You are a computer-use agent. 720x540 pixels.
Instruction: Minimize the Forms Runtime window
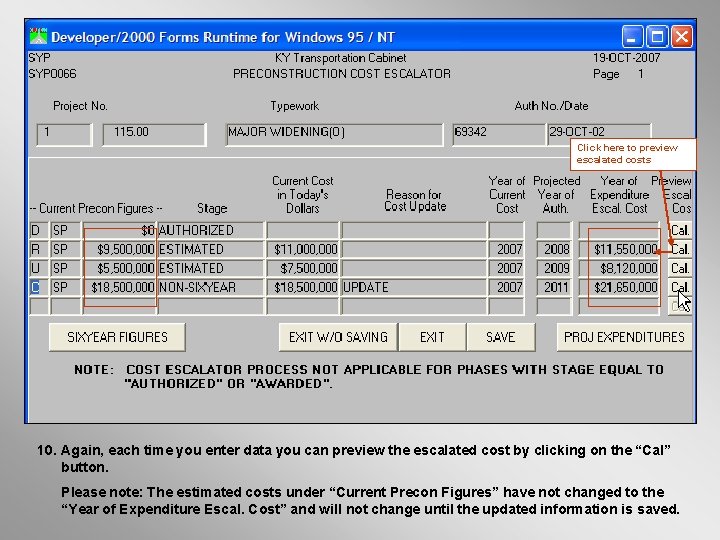pos(632,37)
